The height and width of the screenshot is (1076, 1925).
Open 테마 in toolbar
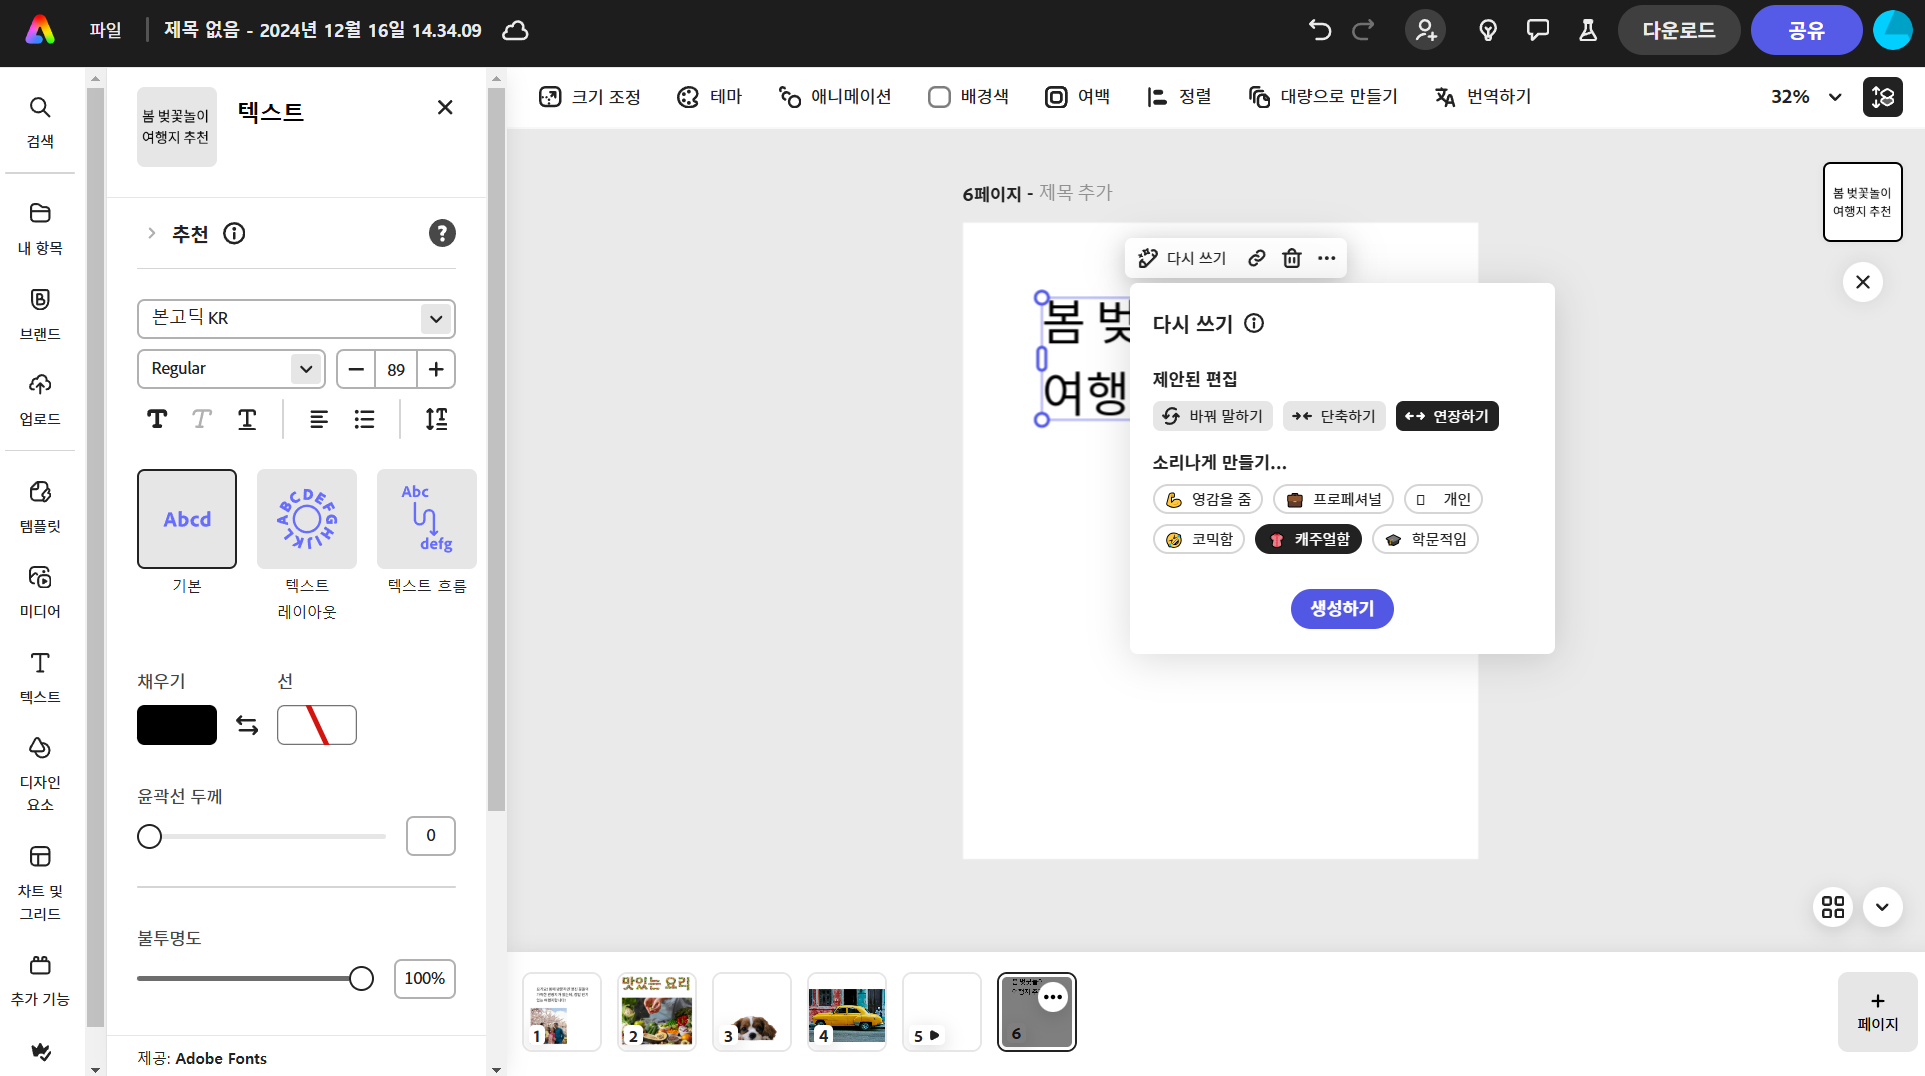point(710,97)
